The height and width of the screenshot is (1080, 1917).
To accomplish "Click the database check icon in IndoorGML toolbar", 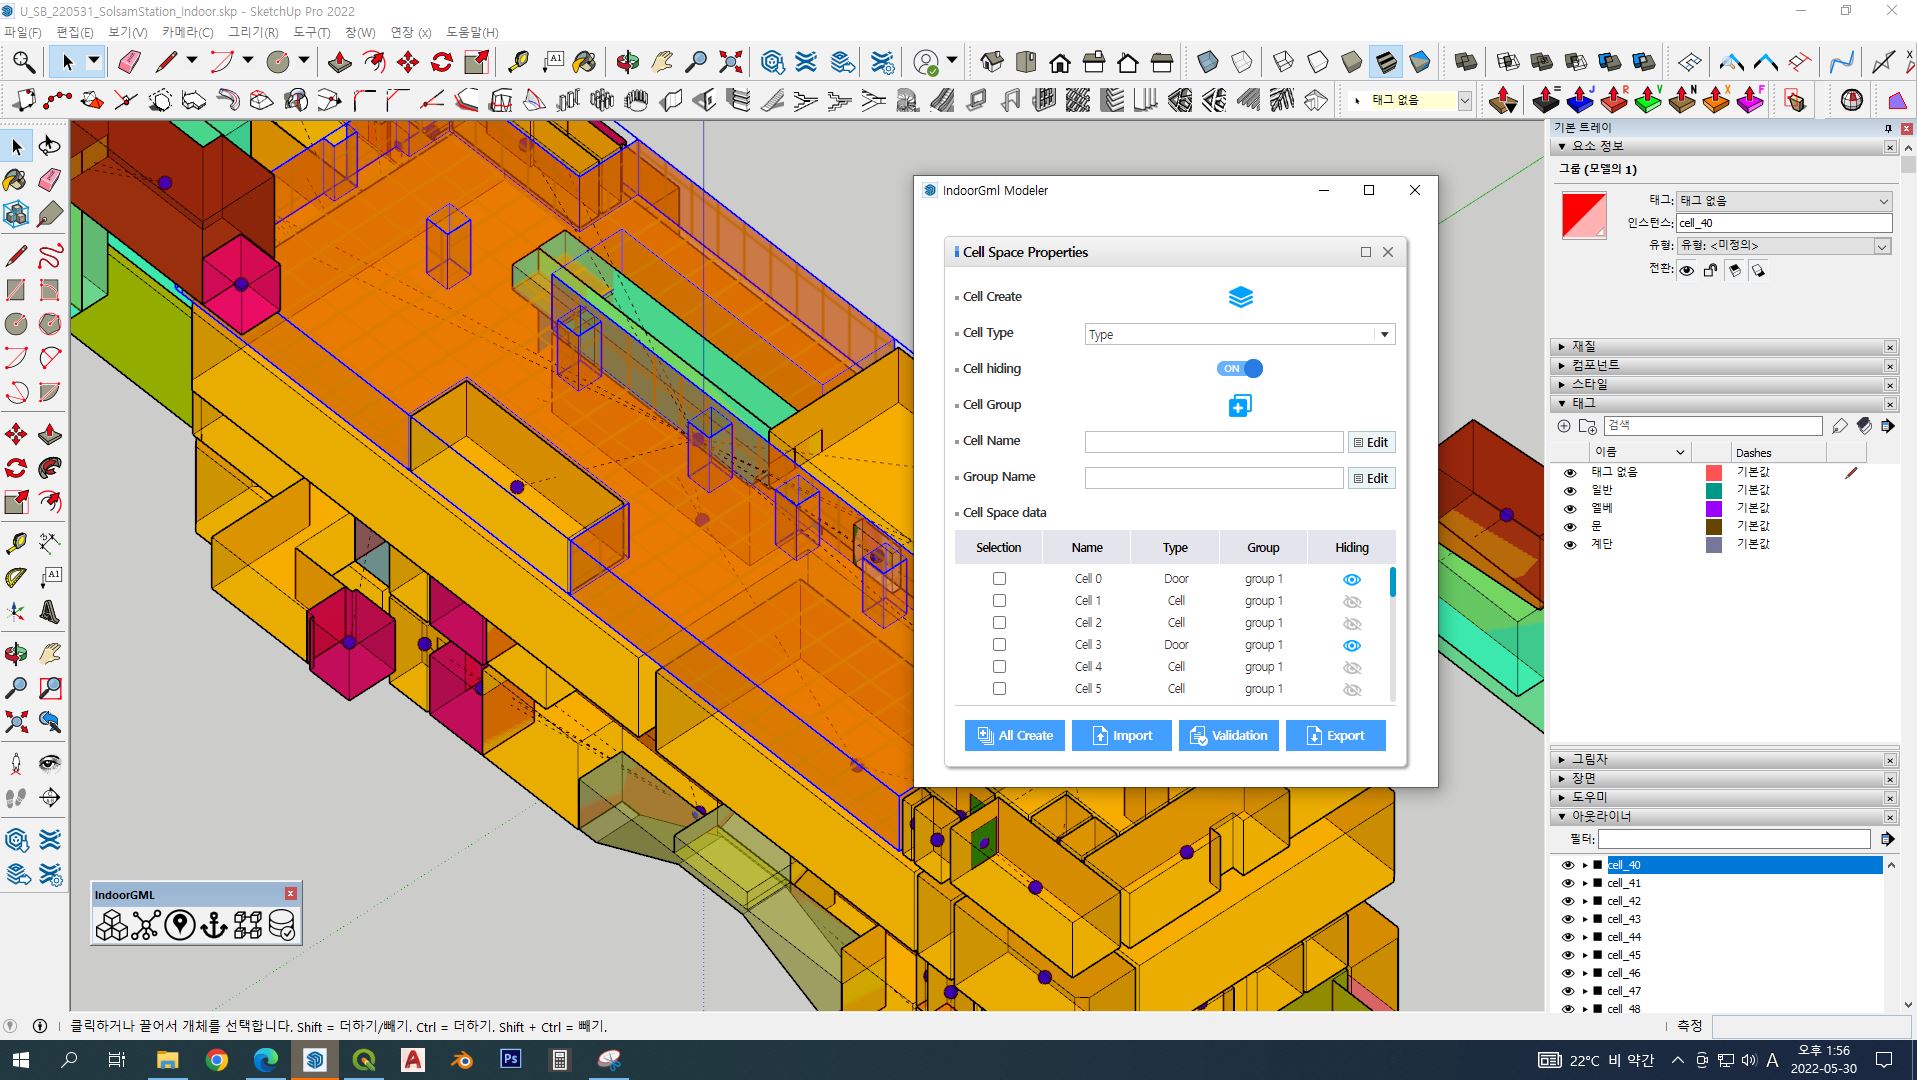I will [282, 925].
